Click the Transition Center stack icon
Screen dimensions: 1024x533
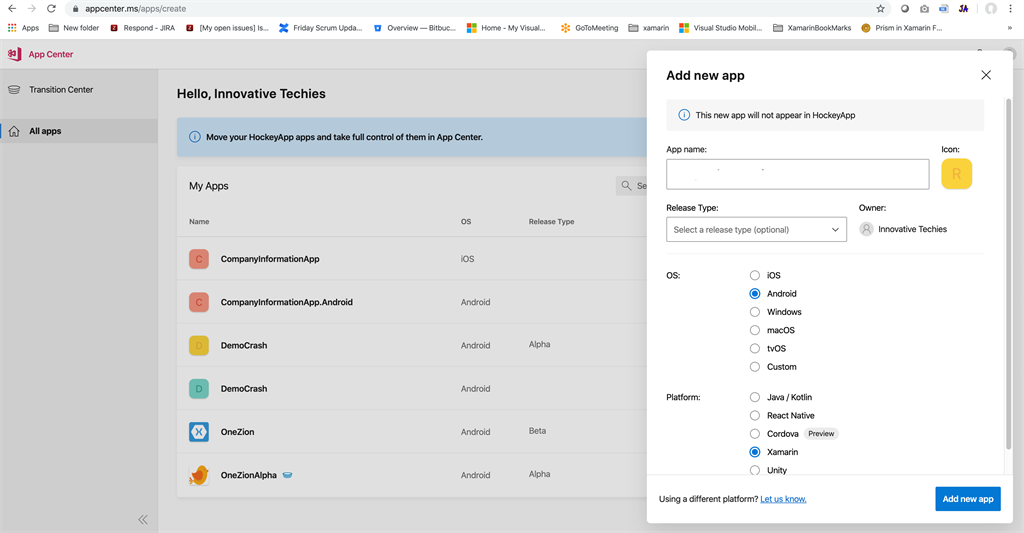pyautogui.click(x=14, y=89)
